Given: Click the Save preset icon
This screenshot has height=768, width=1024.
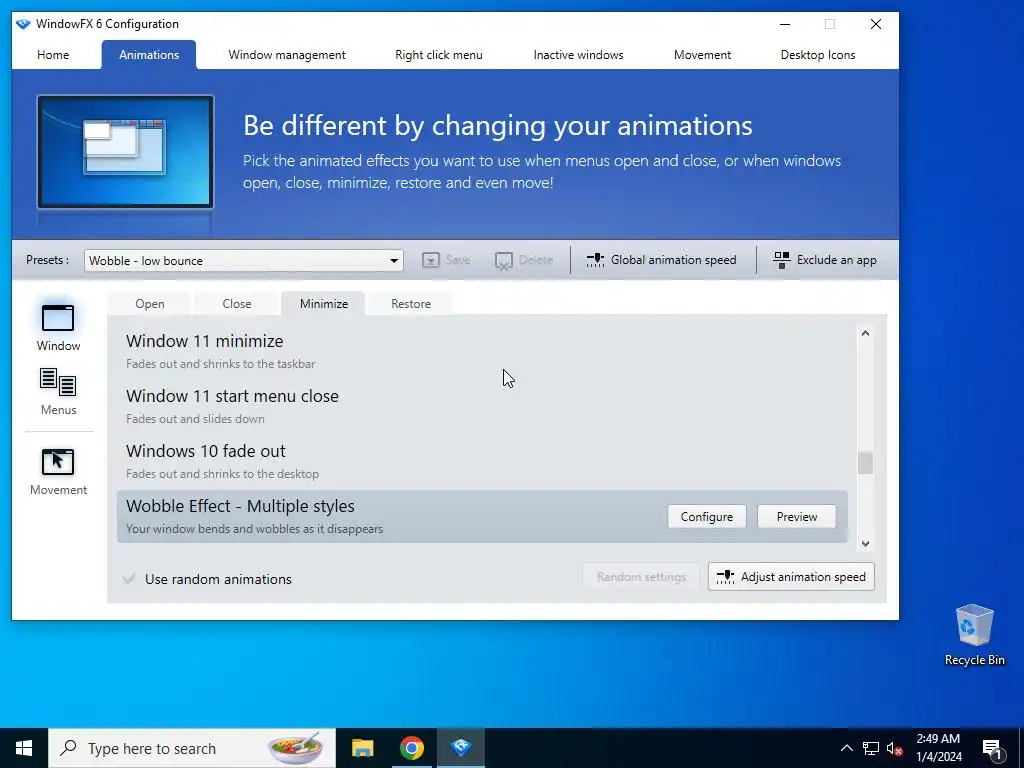Looking at the screenshot, I should (x=430, y=261).
